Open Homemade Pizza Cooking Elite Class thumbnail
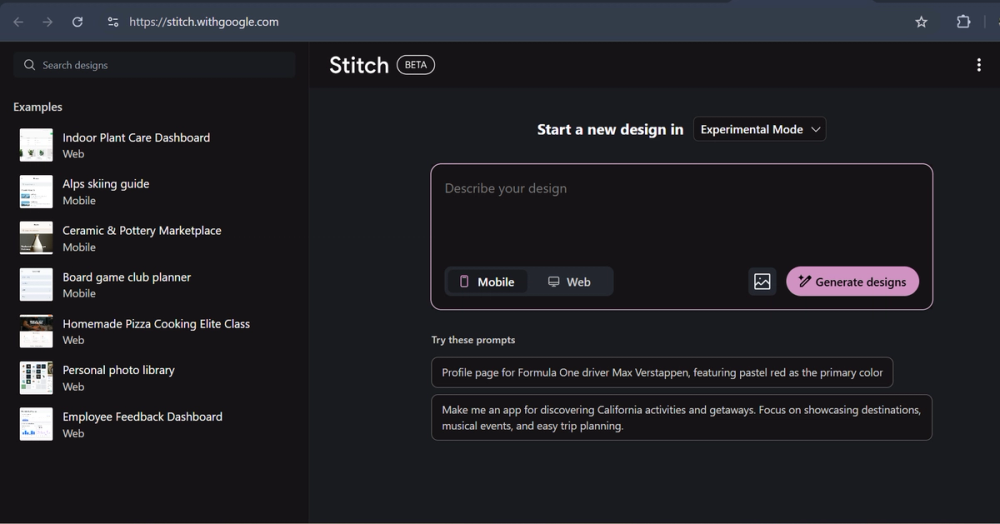 point(36,331)
